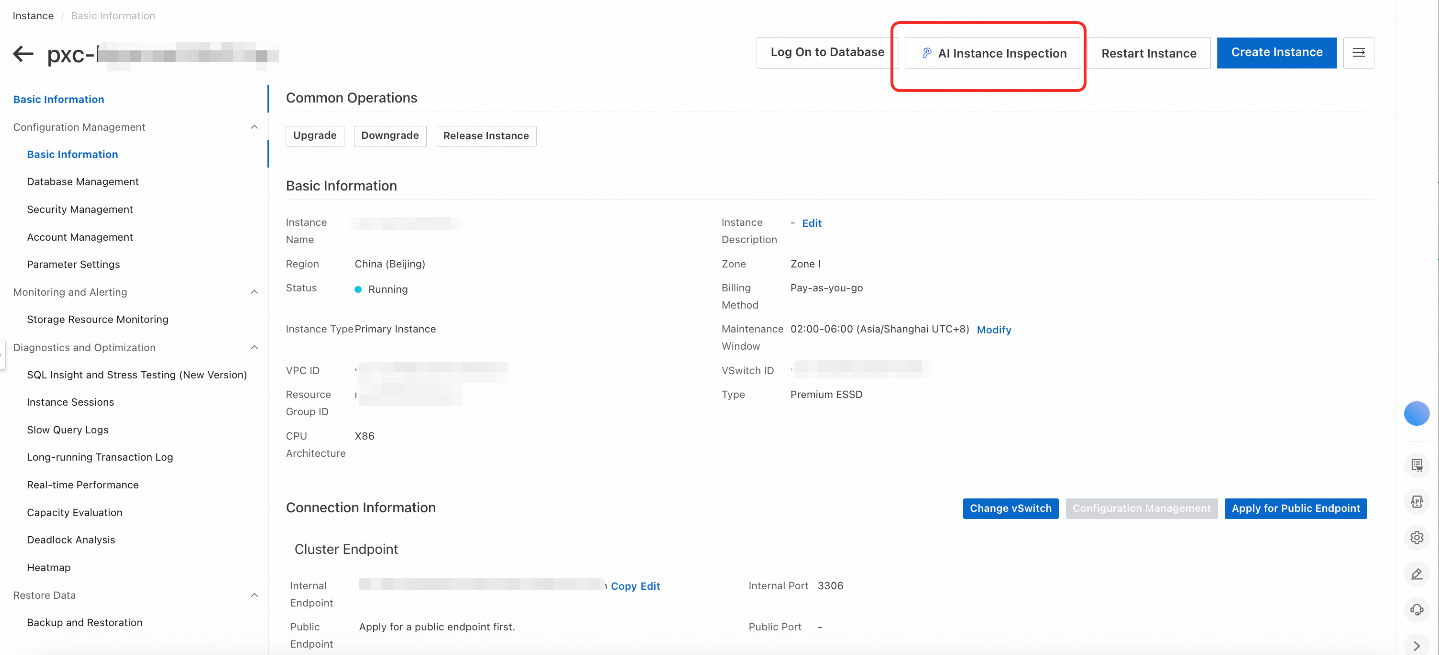Open Capacity Evaluation page
This screenshot has width=1439, height=655.
[x=75, y=513]
